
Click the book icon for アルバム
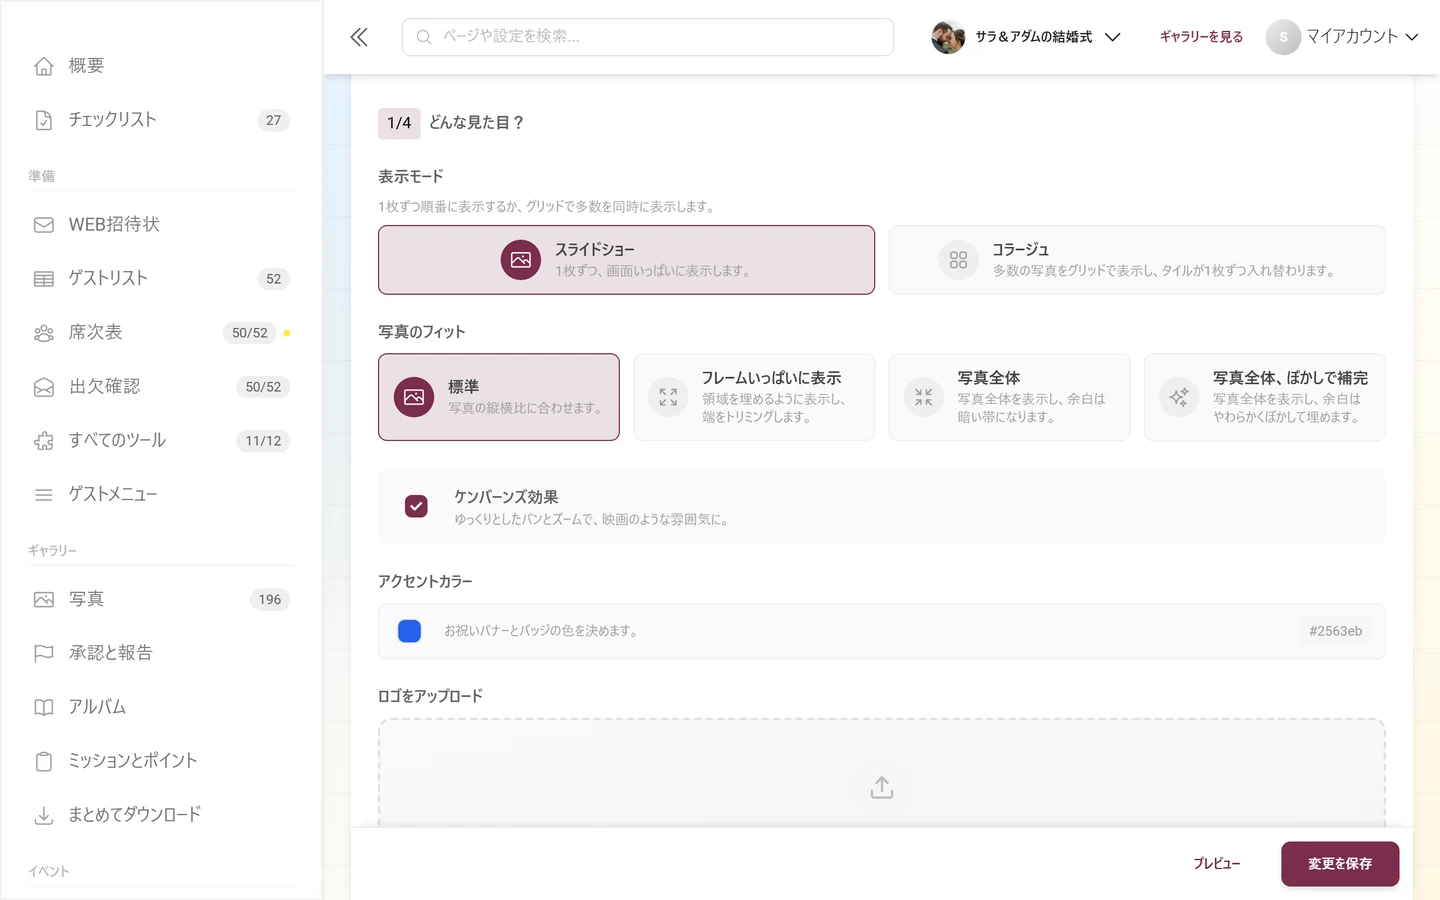44,708
